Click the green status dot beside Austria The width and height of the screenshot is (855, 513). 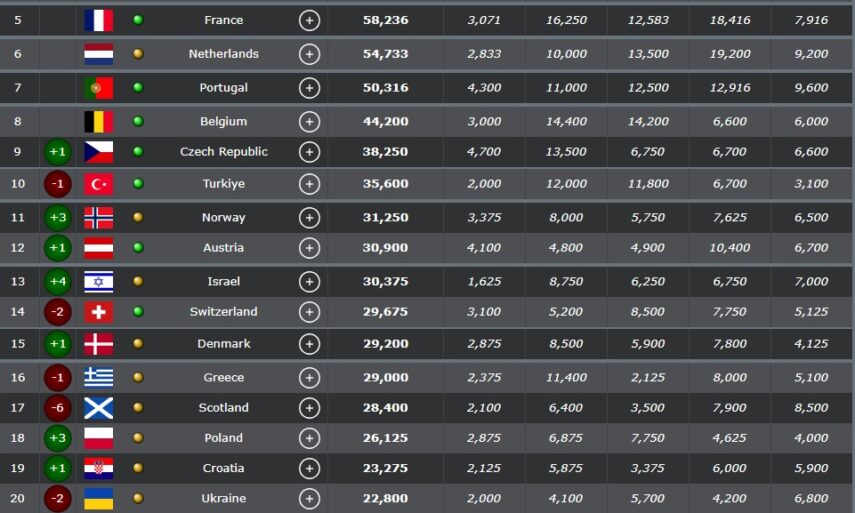click(x=138, y=248)
